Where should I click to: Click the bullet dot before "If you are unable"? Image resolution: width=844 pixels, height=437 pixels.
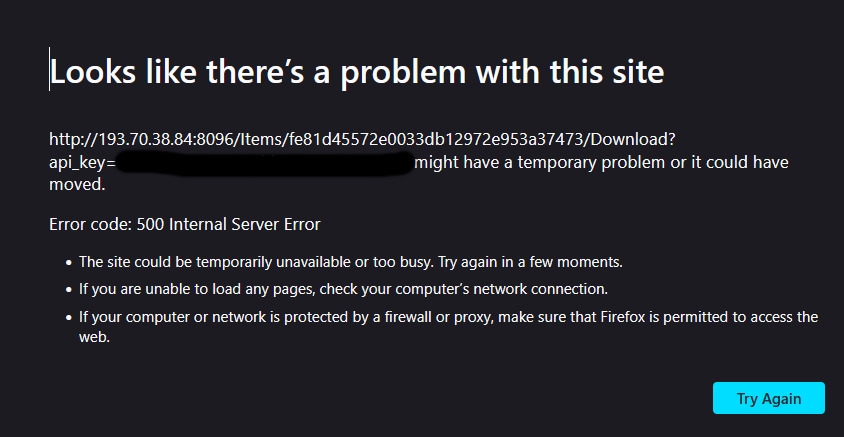(68, 290)
